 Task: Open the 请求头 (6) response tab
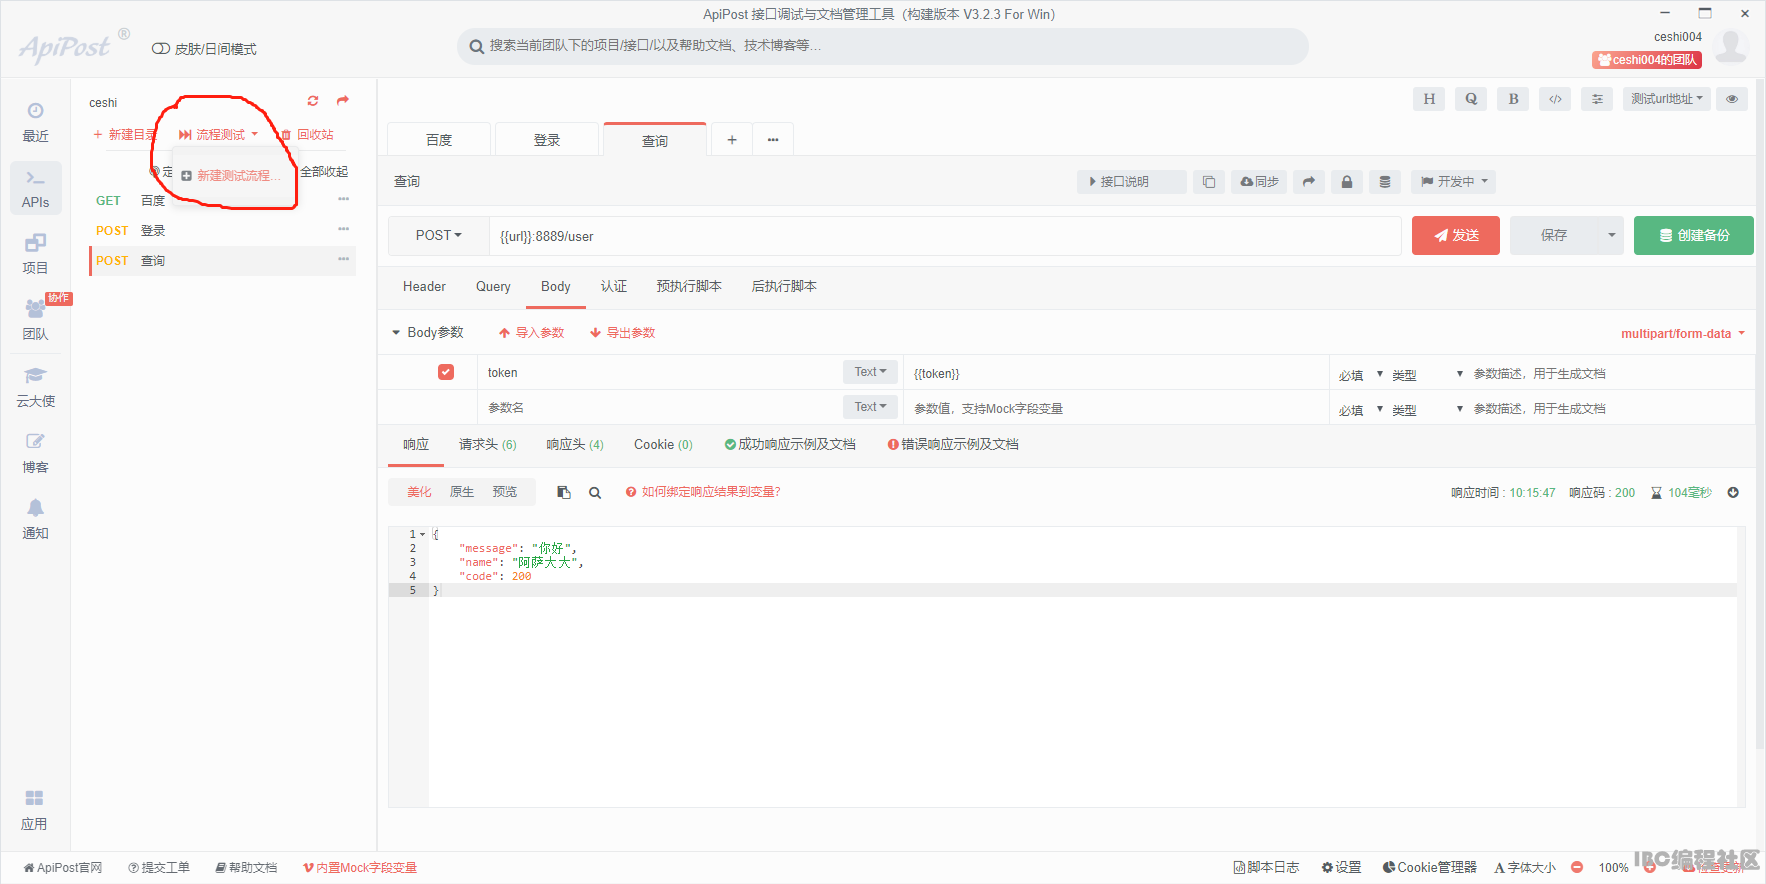(488, 445)
